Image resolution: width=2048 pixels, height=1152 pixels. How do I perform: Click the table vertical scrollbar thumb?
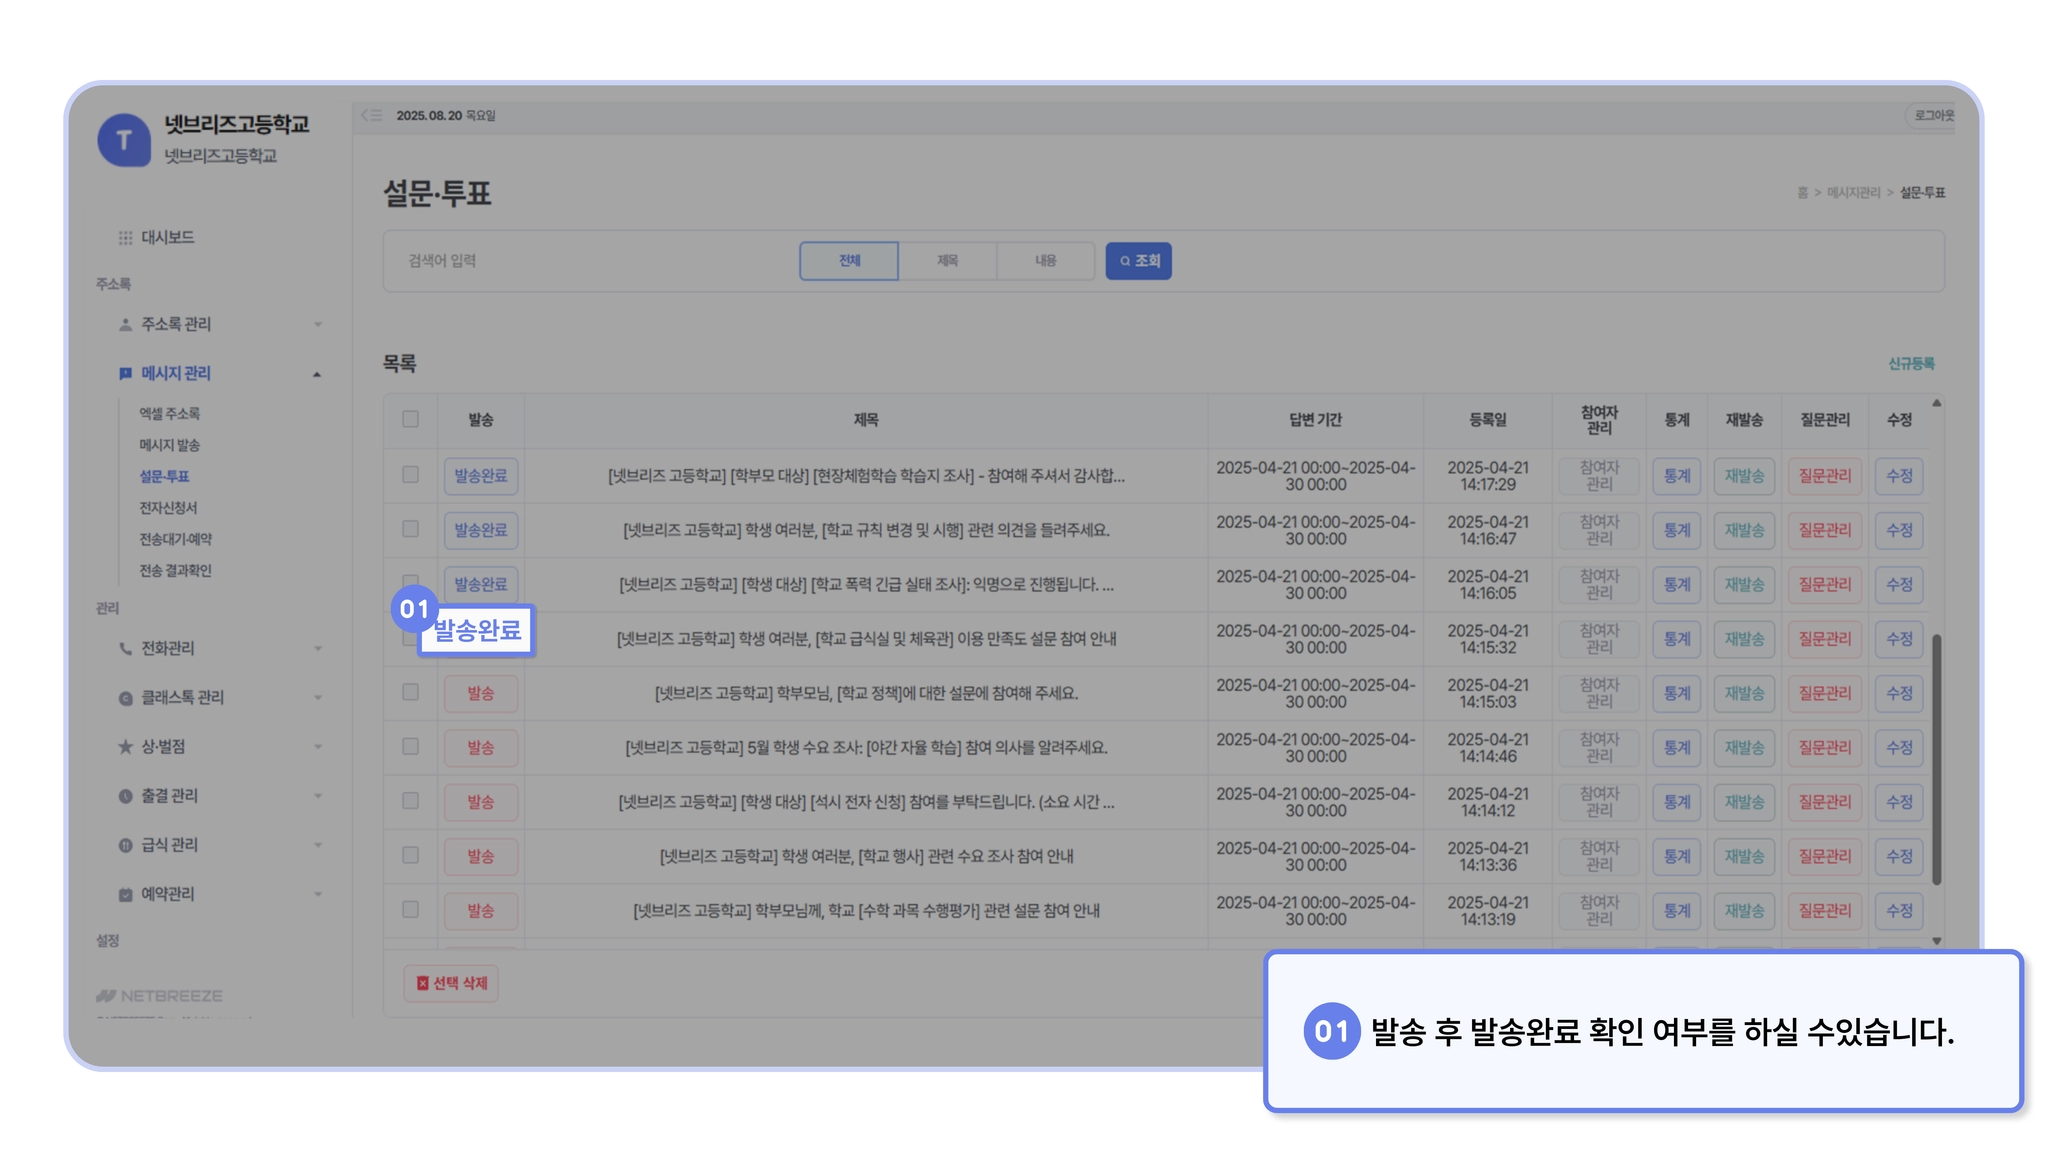click(x=1936, y=760)
